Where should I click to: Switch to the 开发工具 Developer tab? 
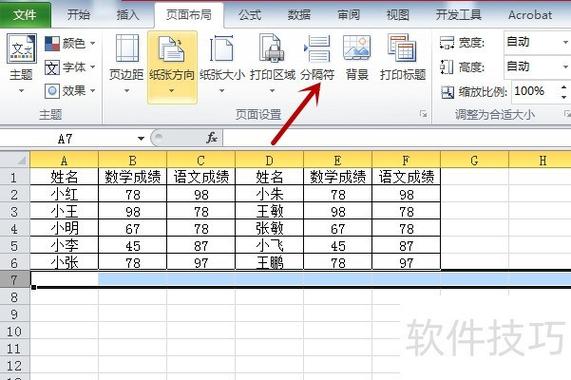click(458, 15)
